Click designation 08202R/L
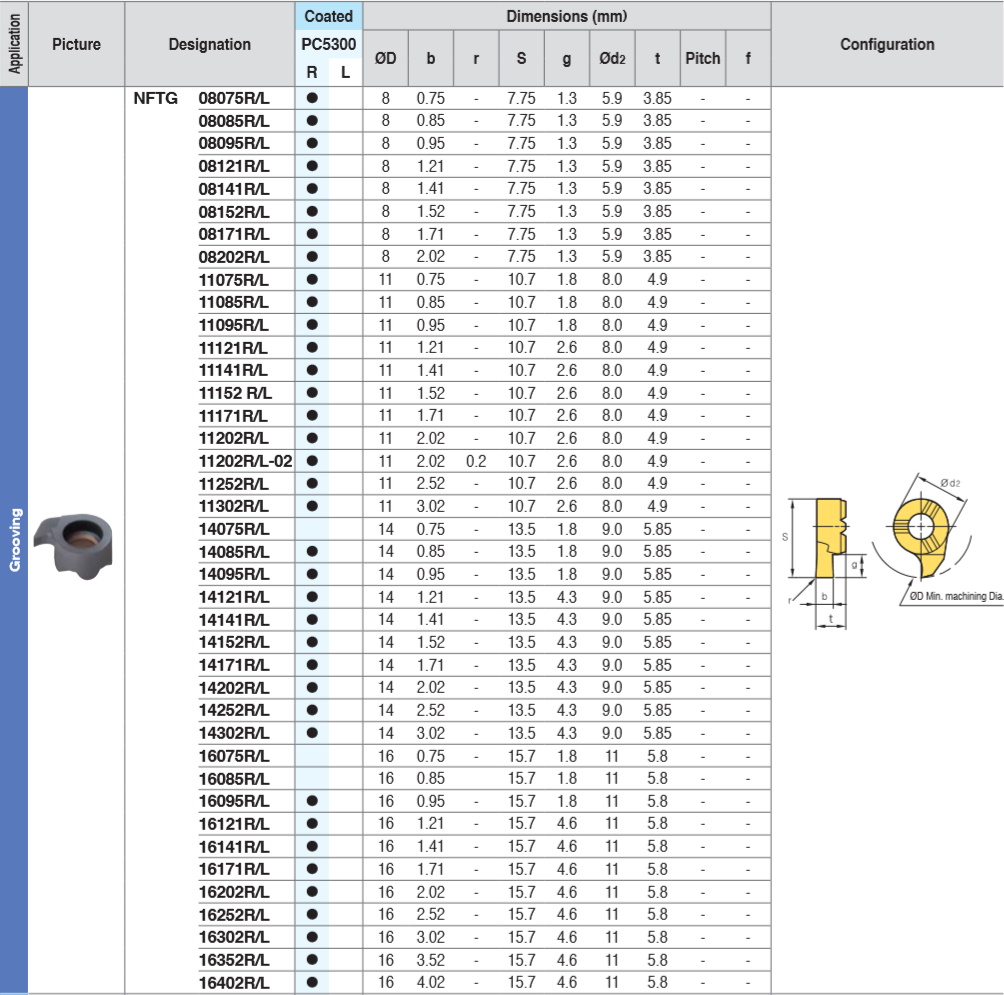The image size is (1004, 995). coord(234,257)
